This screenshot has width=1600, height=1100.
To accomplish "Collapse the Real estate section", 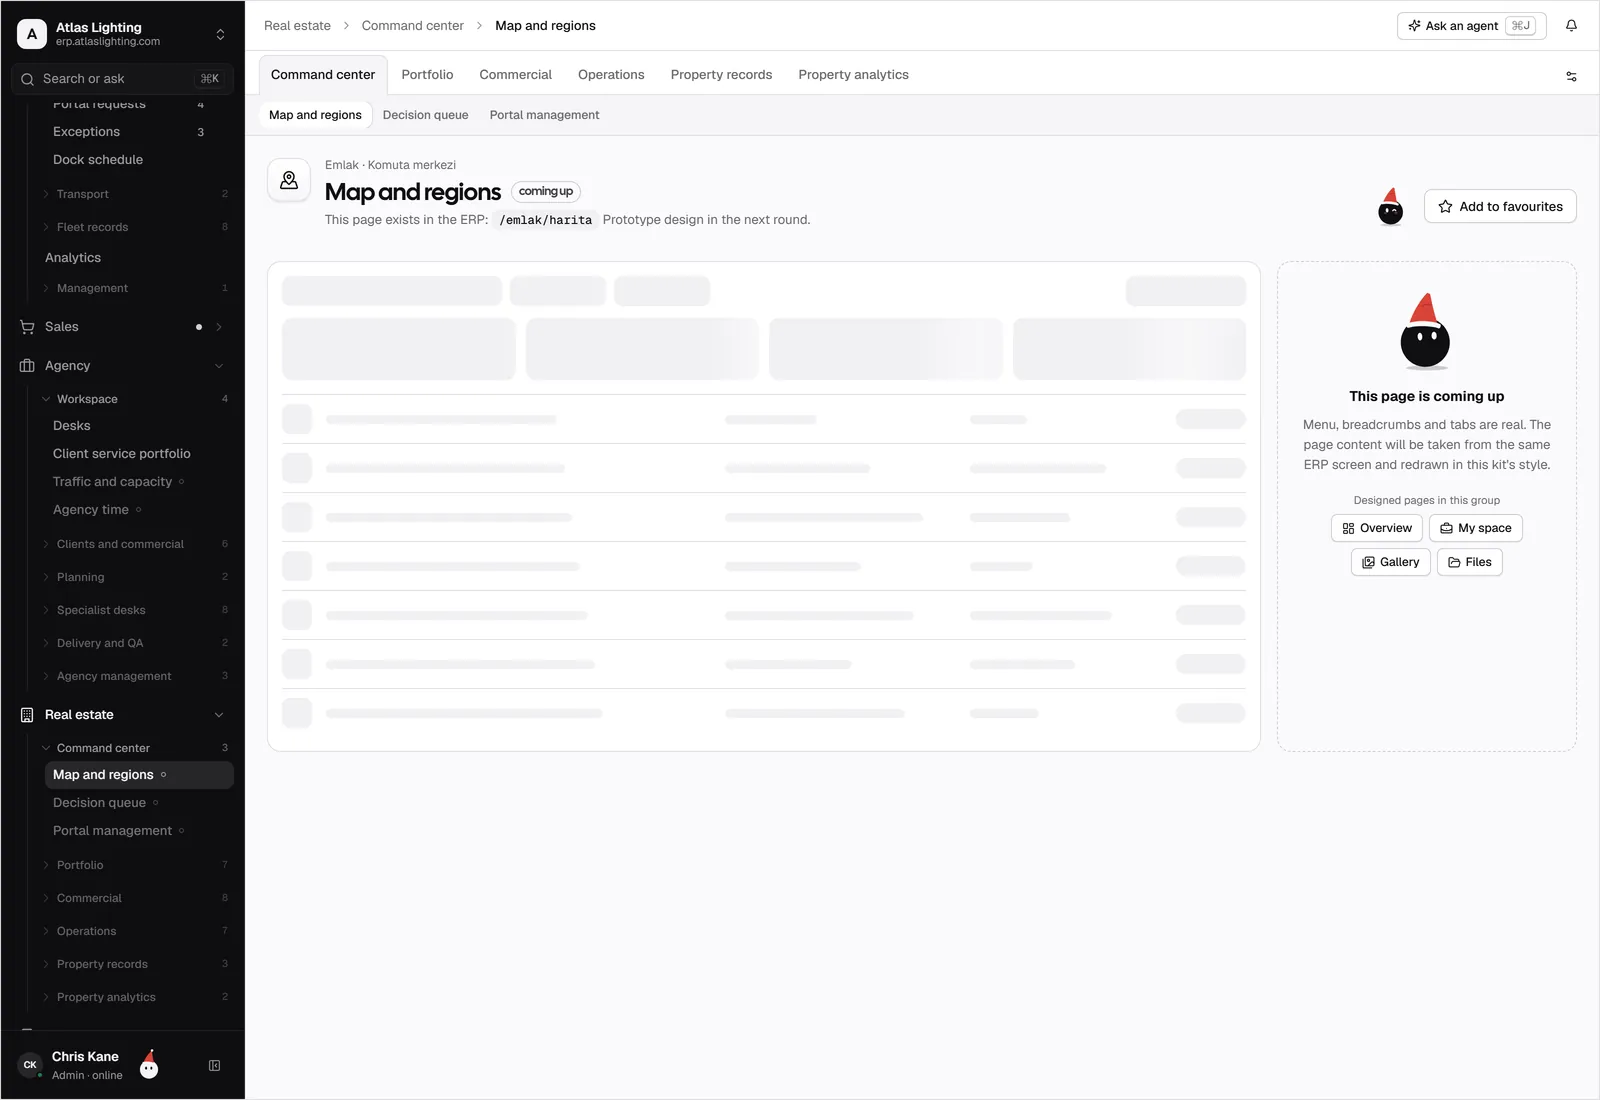I will 219,715.
